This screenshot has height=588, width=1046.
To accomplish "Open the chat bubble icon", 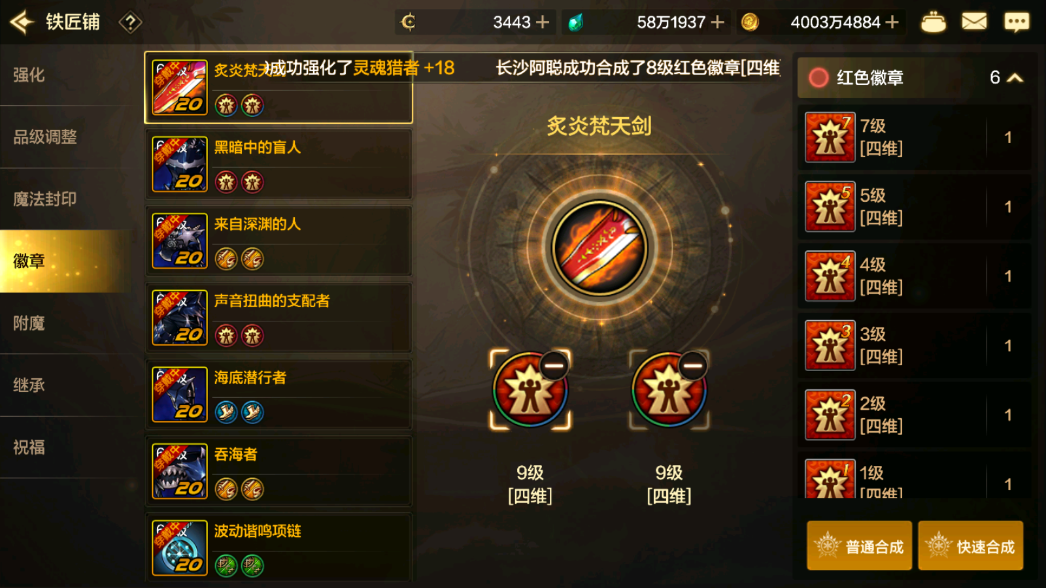I will (1017, 22).
